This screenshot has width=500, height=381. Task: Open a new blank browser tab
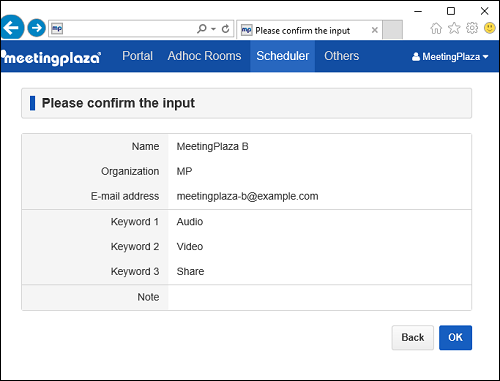pyautogui.click(x=392, y=30)
